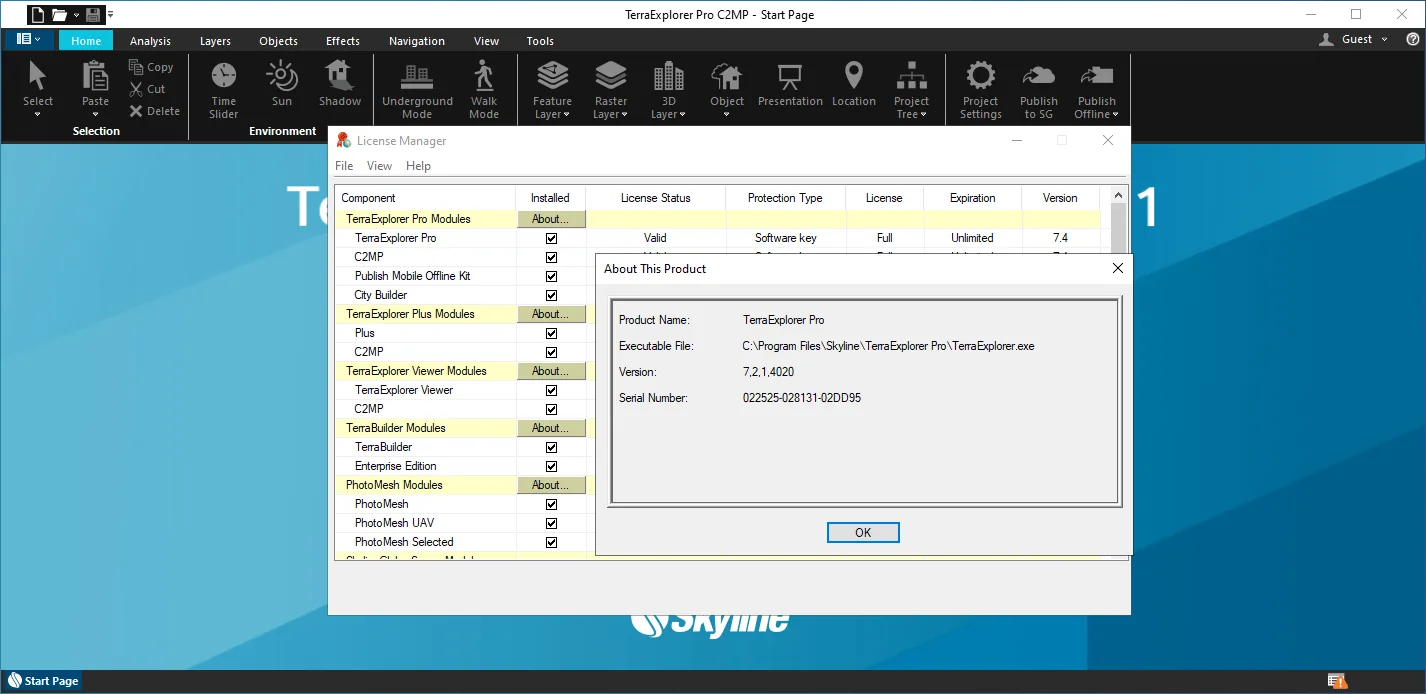Open the Tools ribbon tab
This screenshot has width=1426, height=694.
point(540,41)
